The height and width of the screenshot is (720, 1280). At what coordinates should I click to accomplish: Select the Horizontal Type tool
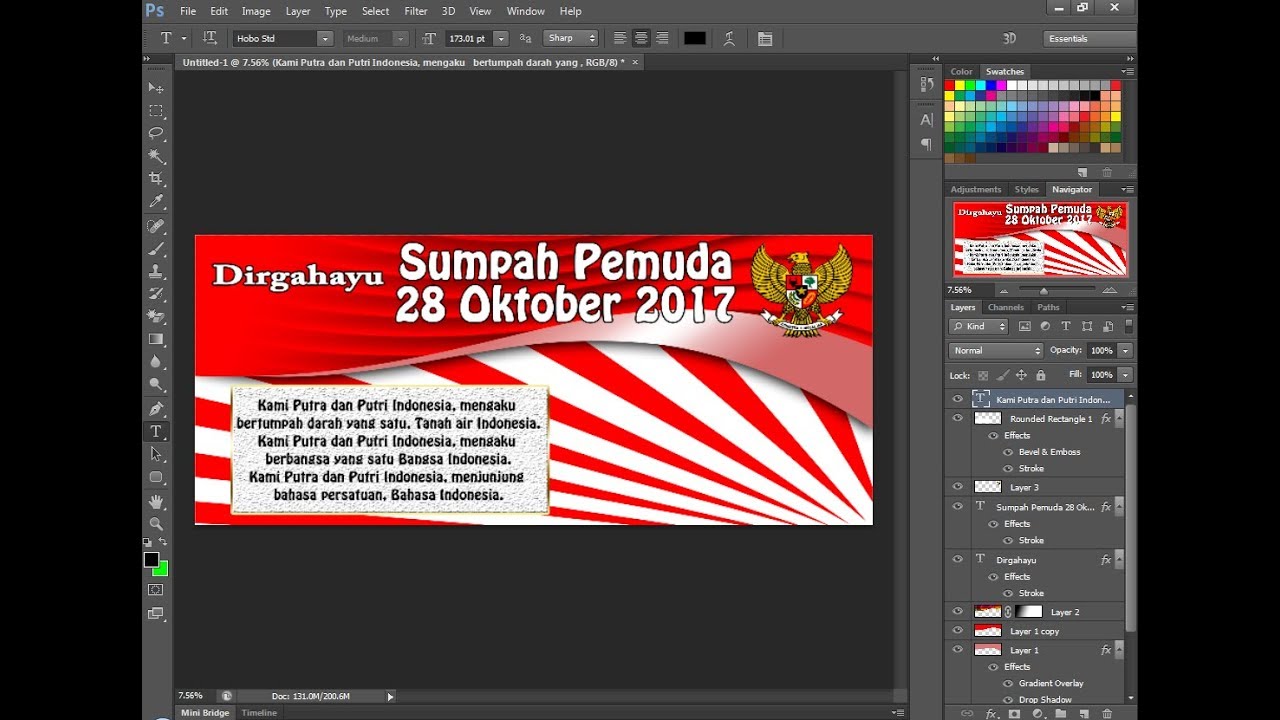(x=156, y=432)
